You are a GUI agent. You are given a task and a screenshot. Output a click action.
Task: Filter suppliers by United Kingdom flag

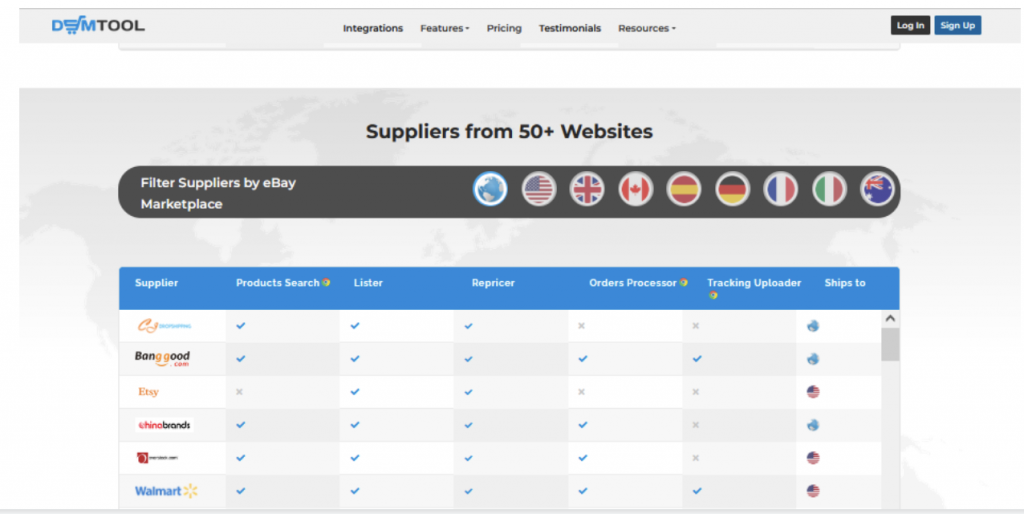[x=587, y=189]
